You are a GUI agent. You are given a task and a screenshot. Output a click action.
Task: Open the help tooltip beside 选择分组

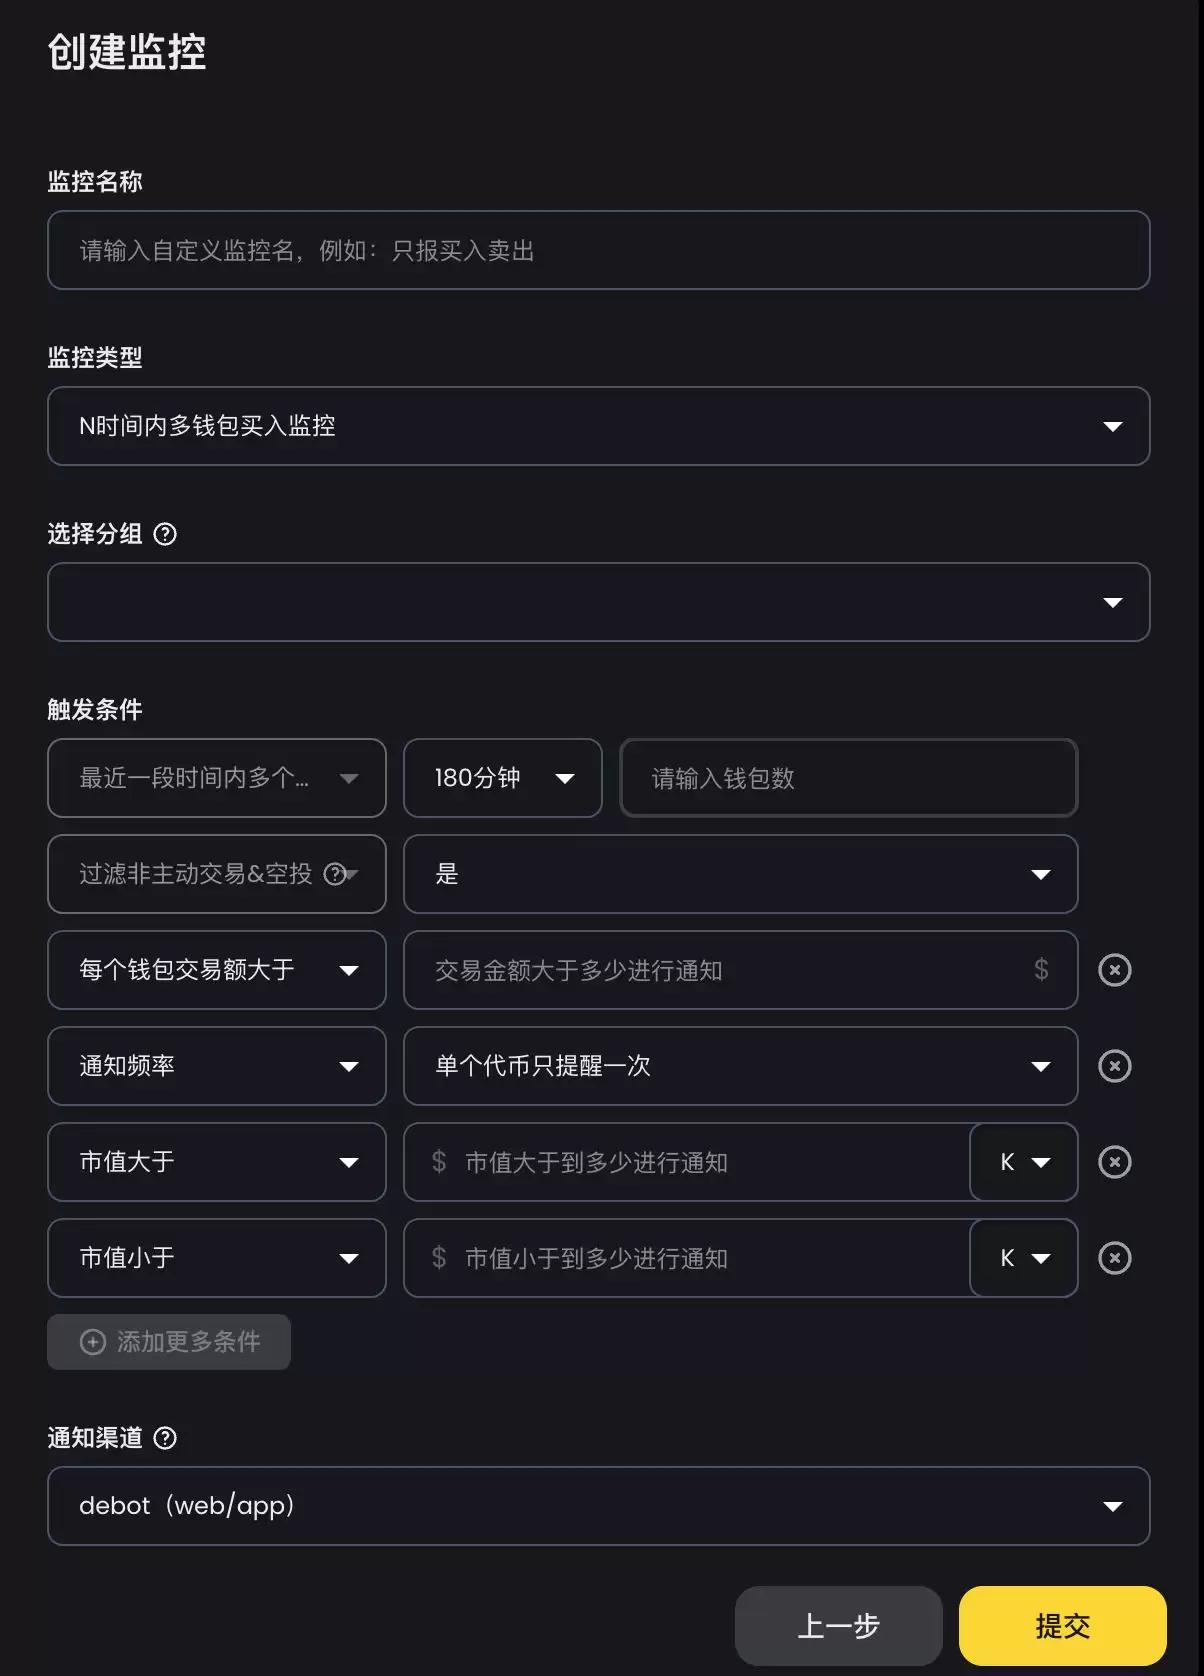166,535
